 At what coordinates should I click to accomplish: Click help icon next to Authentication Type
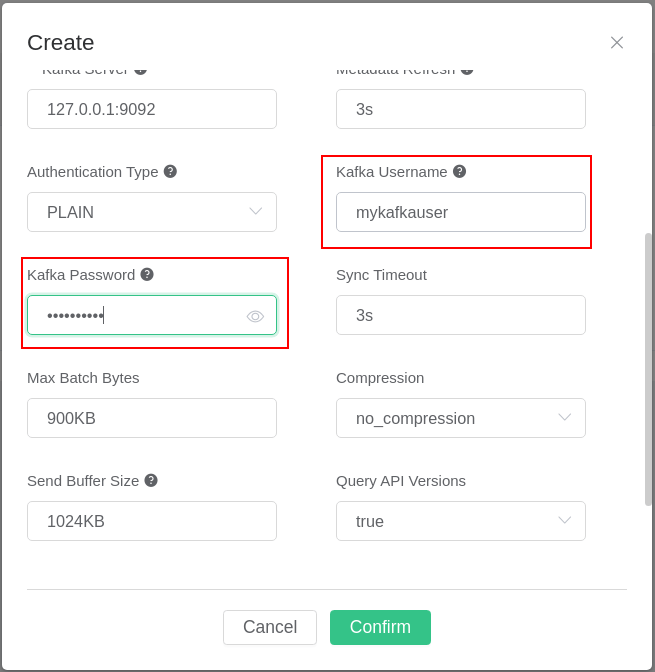(x=170, y=171)
